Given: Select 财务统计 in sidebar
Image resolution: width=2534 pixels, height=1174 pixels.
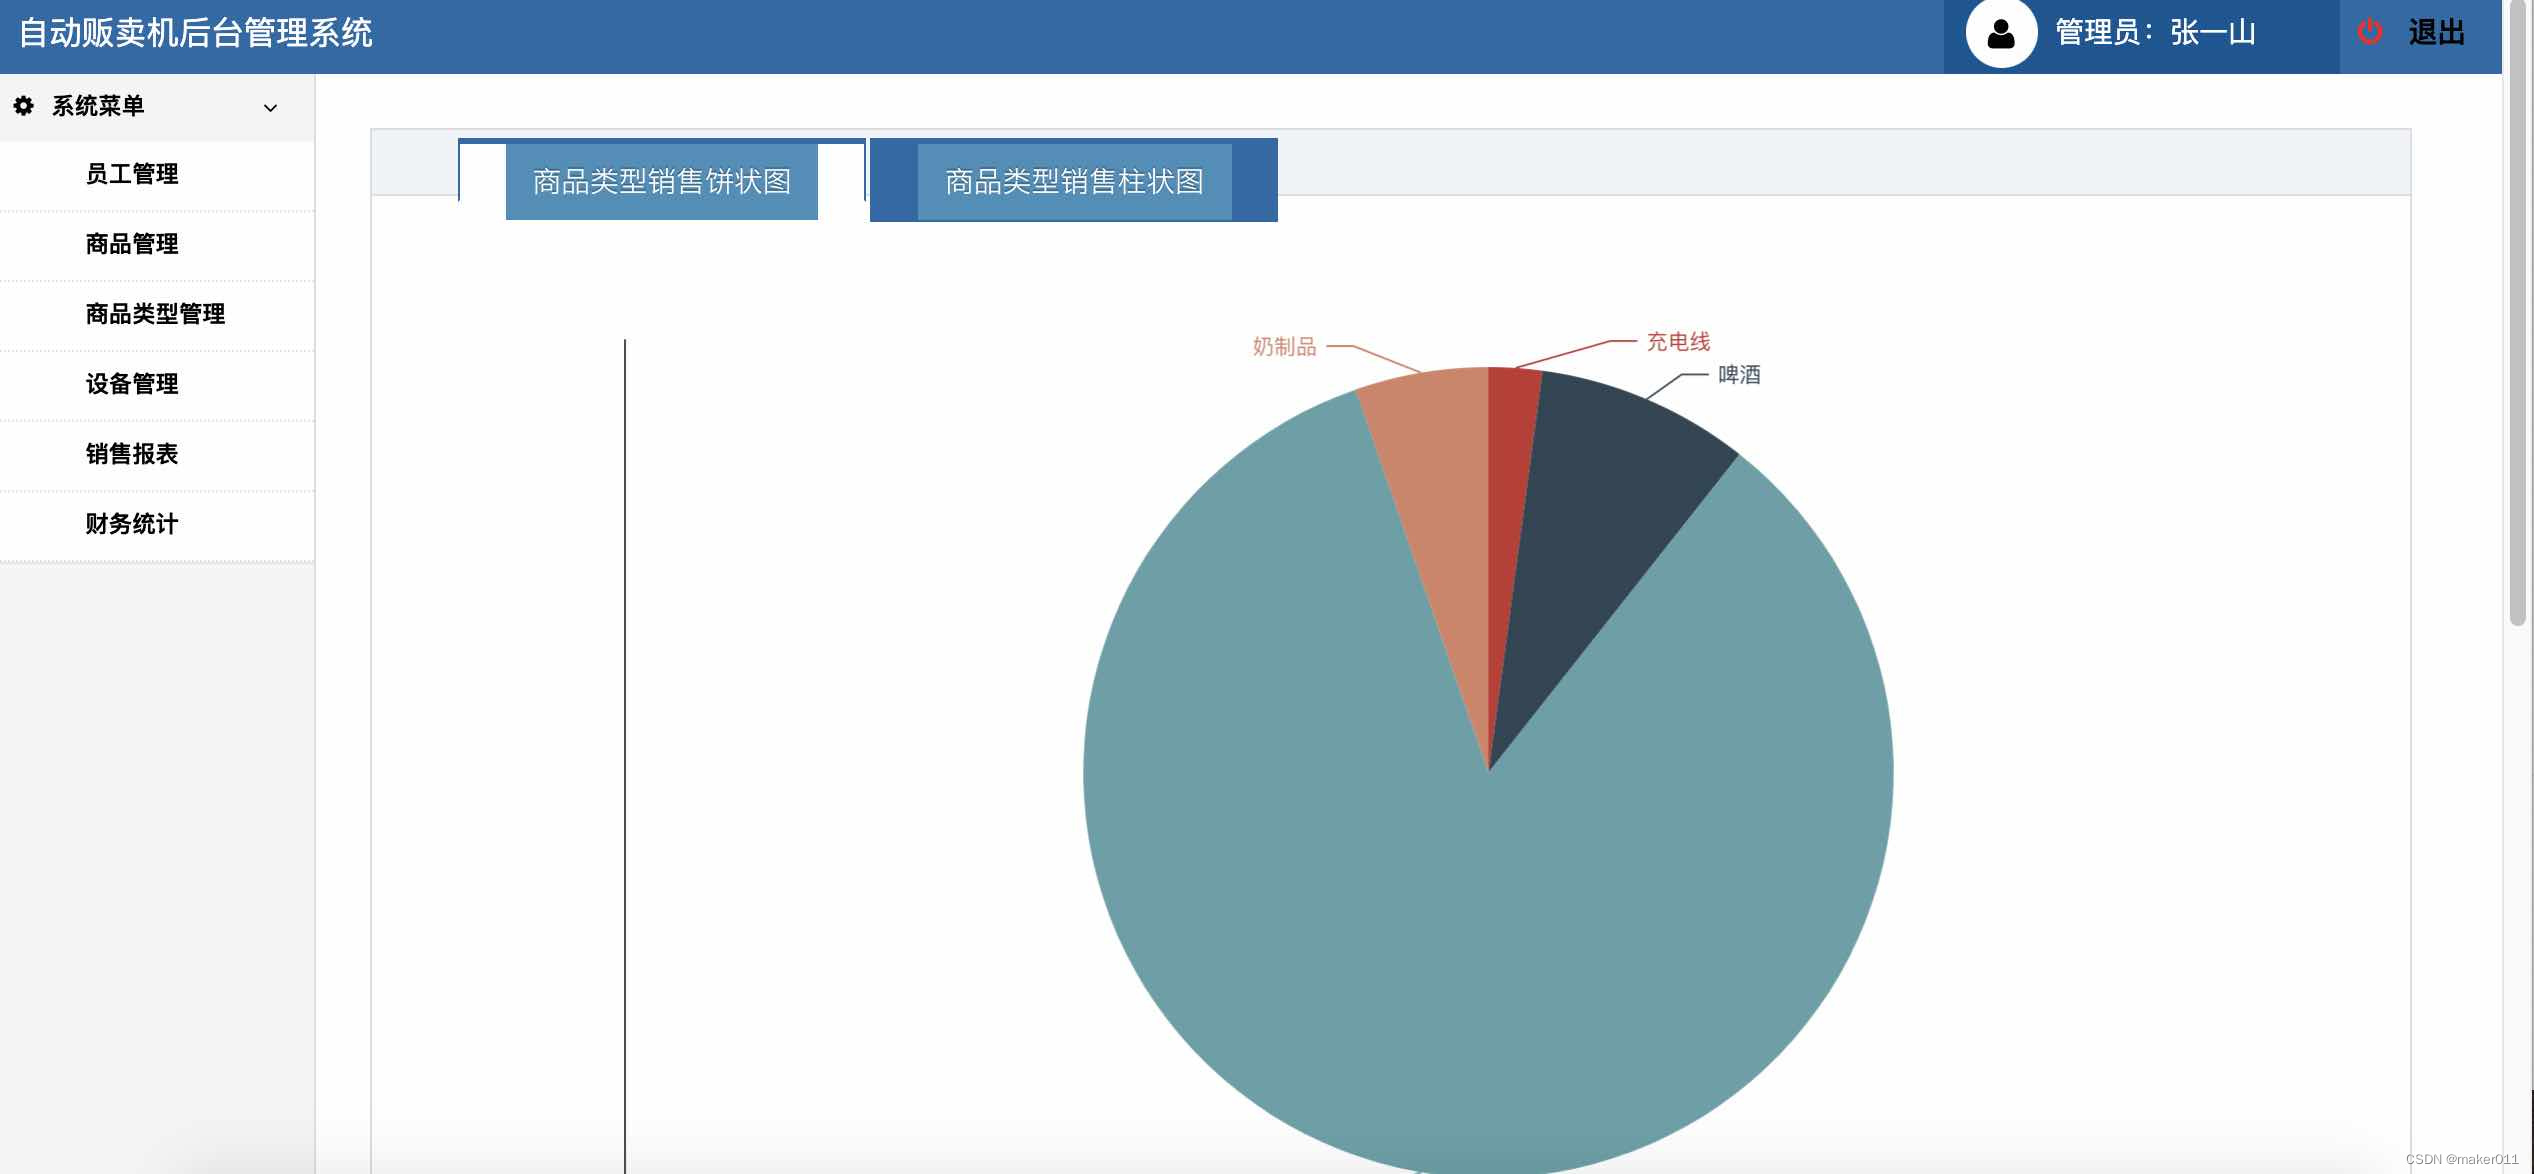Looking at the screenshot, I should click(x=132, y=524).
